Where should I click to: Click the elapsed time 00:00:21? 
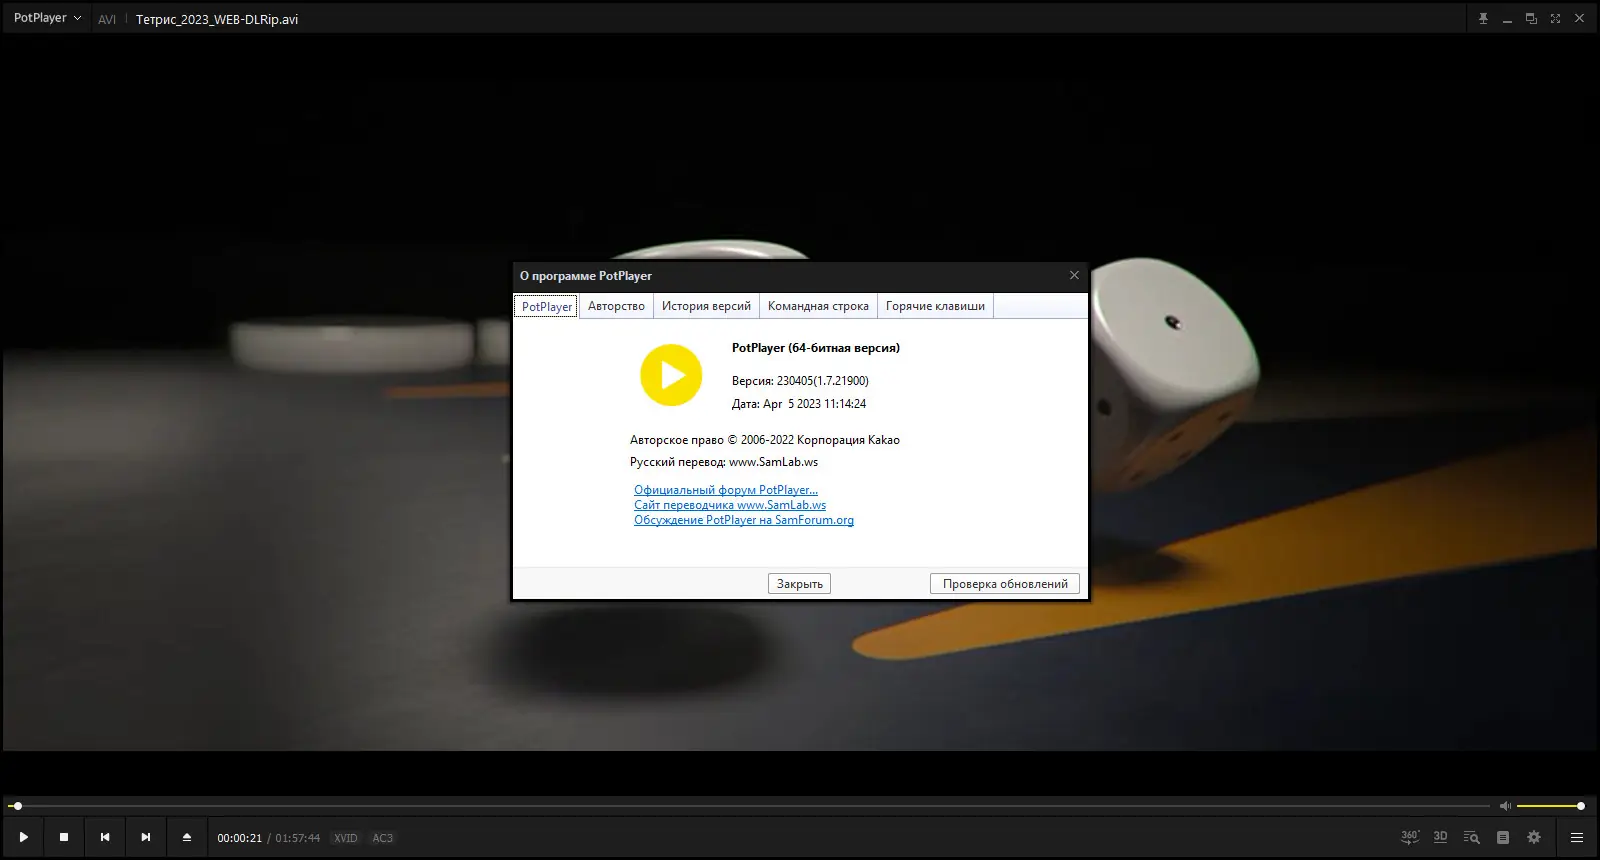pos(240,838)
